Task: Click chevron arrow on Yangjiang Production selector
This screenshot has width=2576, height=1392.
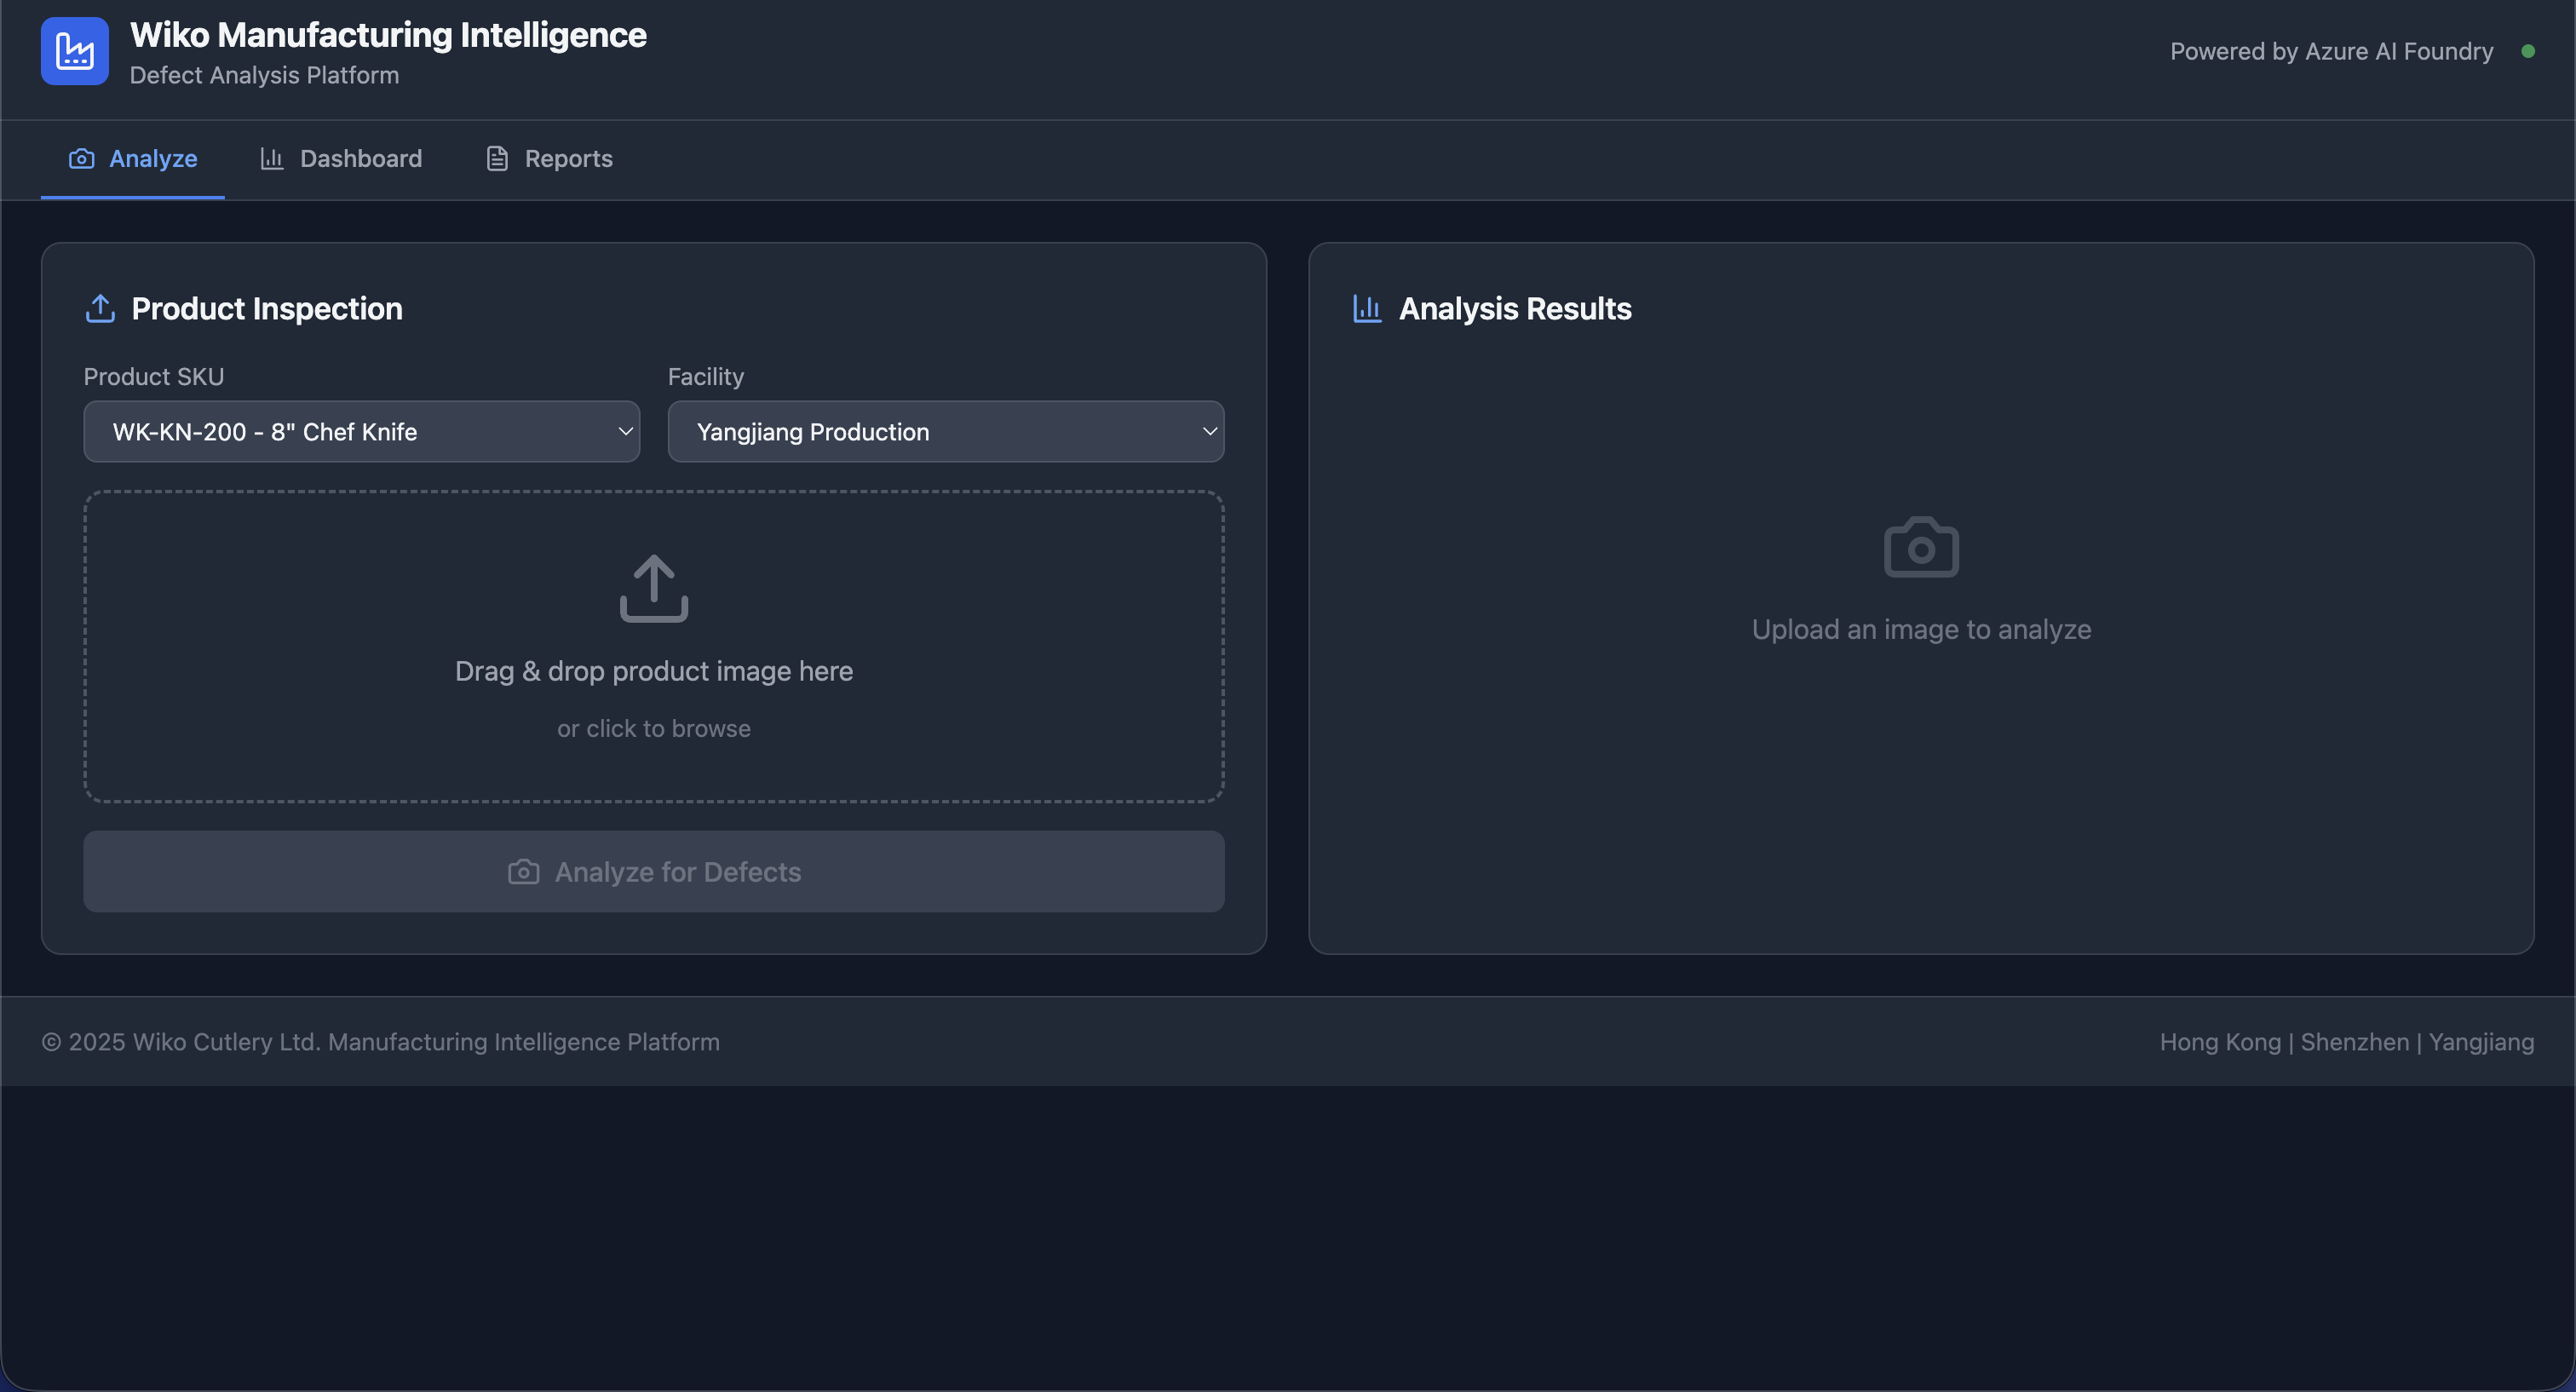Action: [1209, 432]
